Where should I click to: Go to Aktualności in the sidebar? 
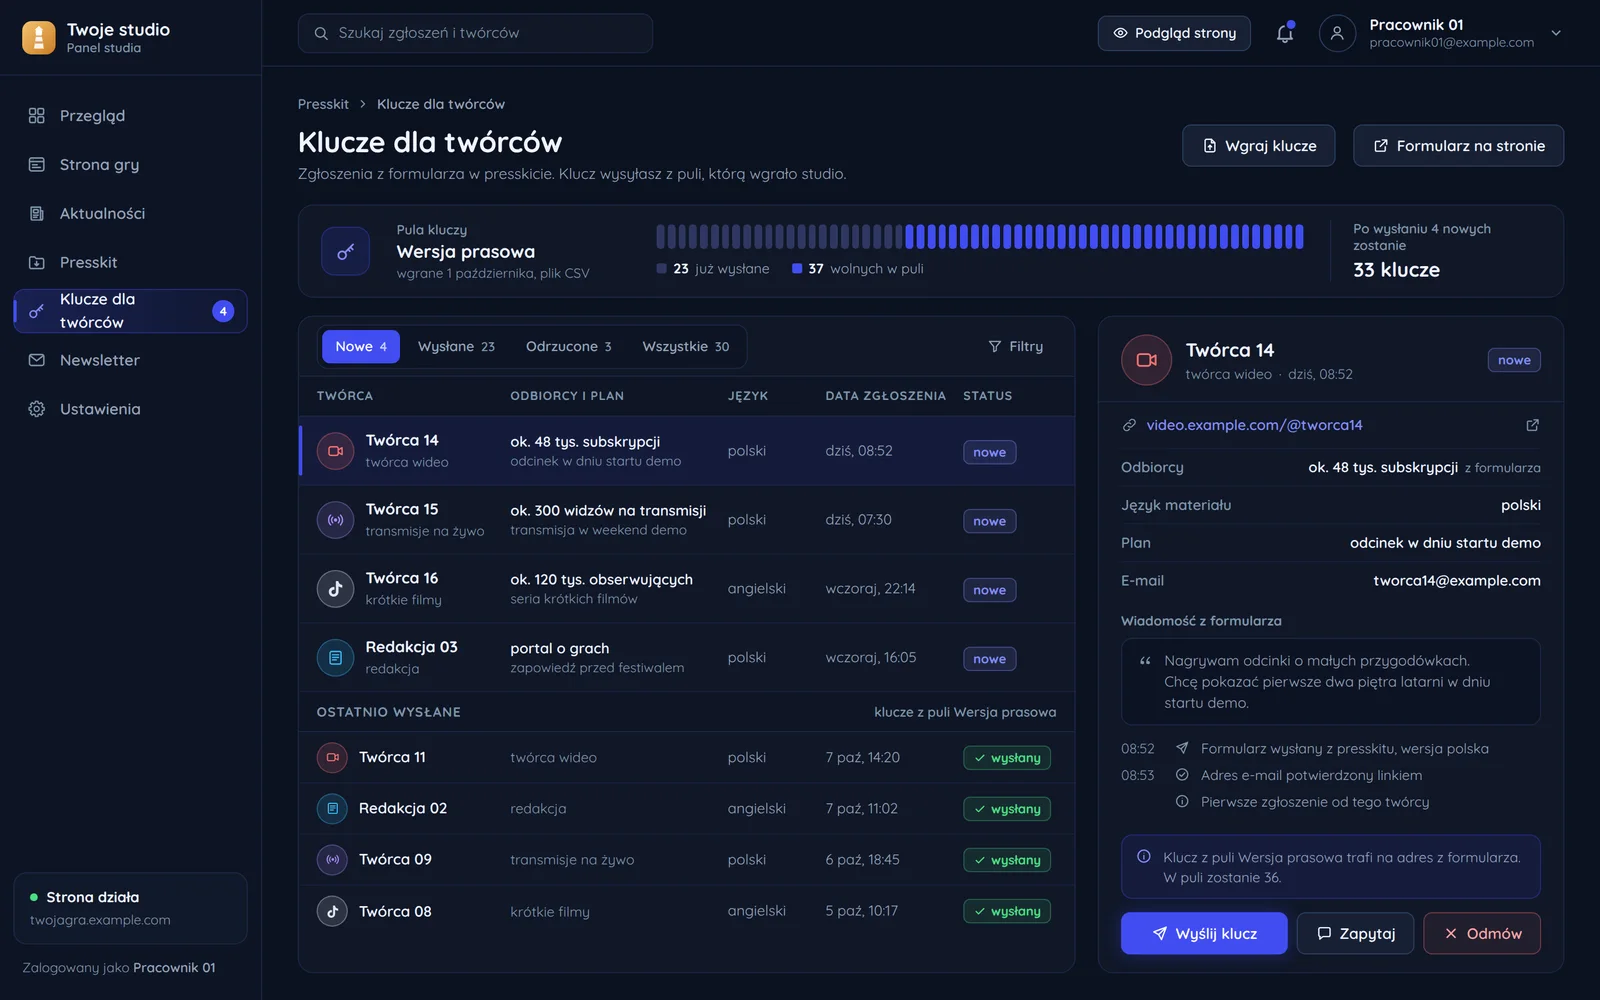pyautogui.click(x=130, y=214)
